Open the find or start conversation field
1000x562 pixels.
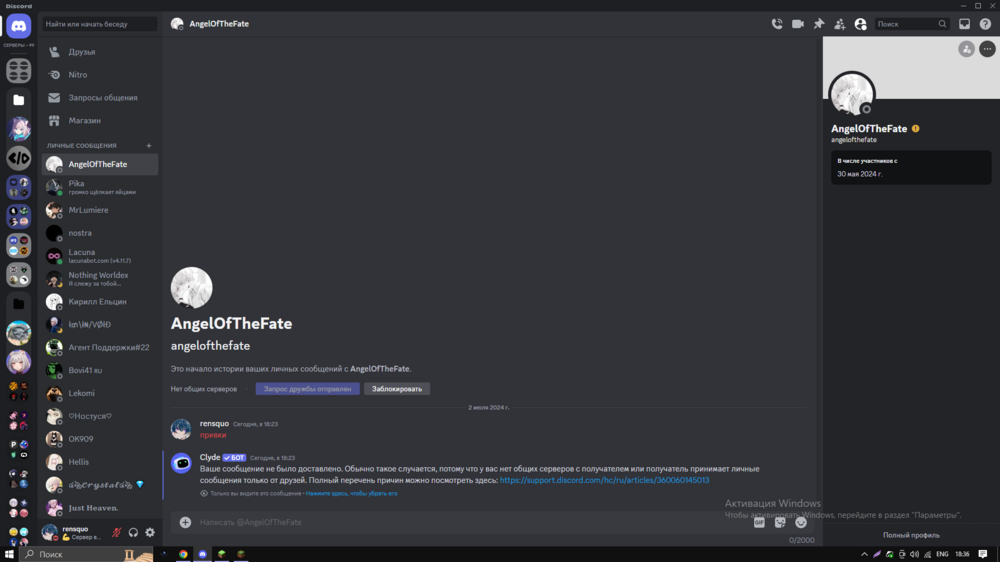(99, 24)
